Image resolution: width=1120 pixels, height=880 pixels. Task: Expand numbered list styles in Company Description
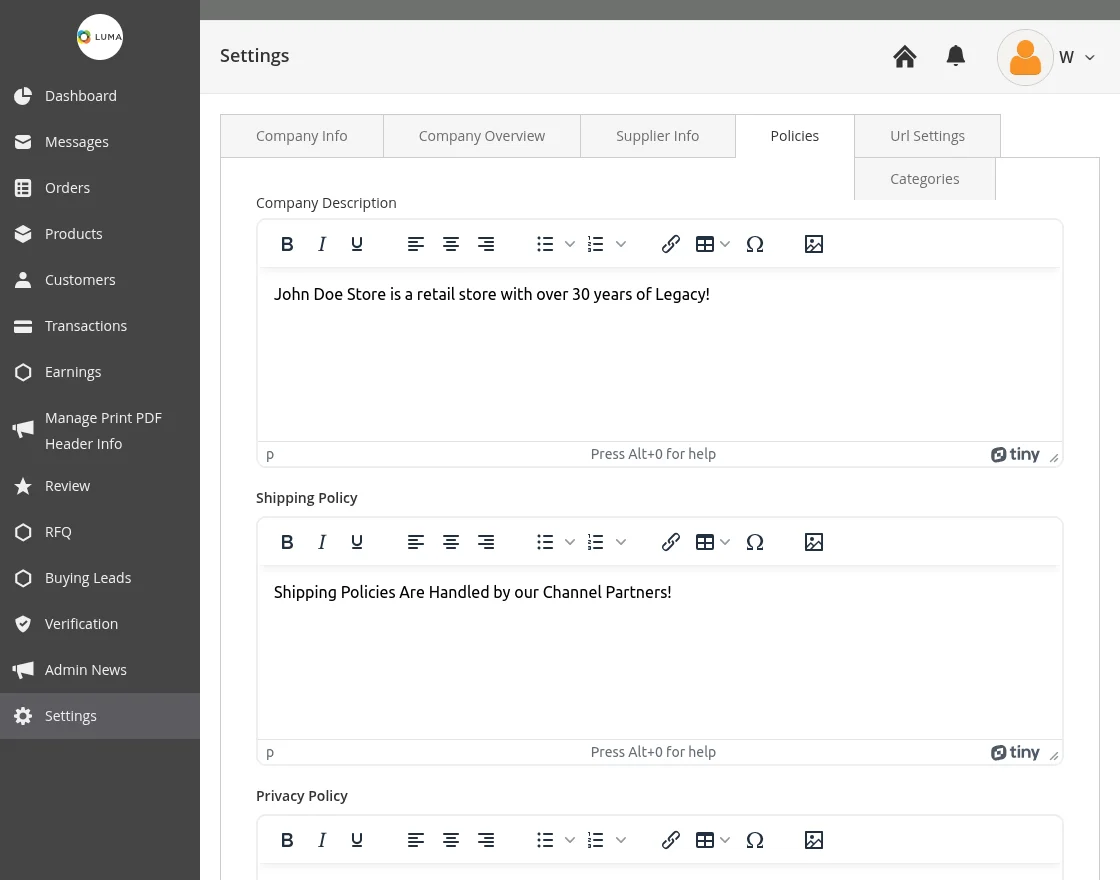[x=621, y=244]
